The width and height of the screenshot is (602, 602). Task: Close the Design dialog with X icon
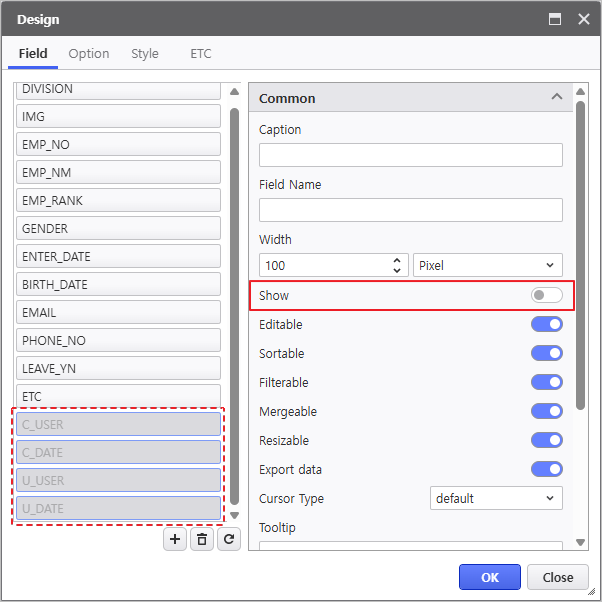(582, 19)
